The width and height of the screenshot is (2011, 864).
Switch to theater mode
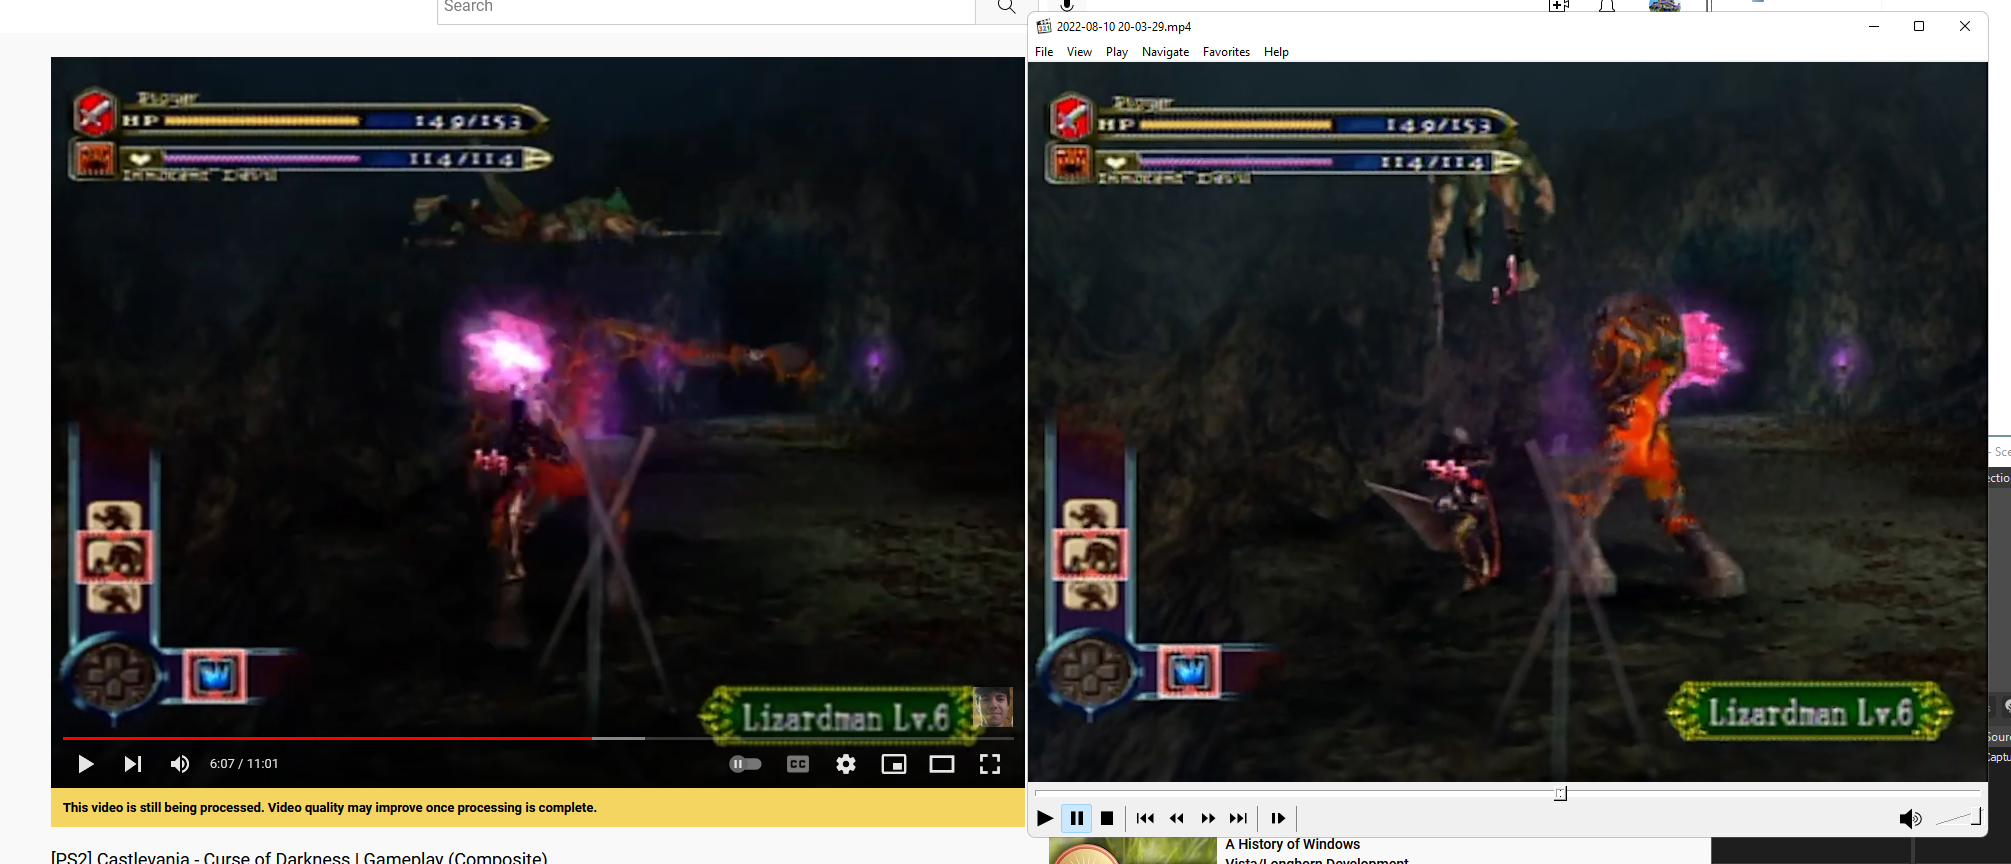click(942, 764)
